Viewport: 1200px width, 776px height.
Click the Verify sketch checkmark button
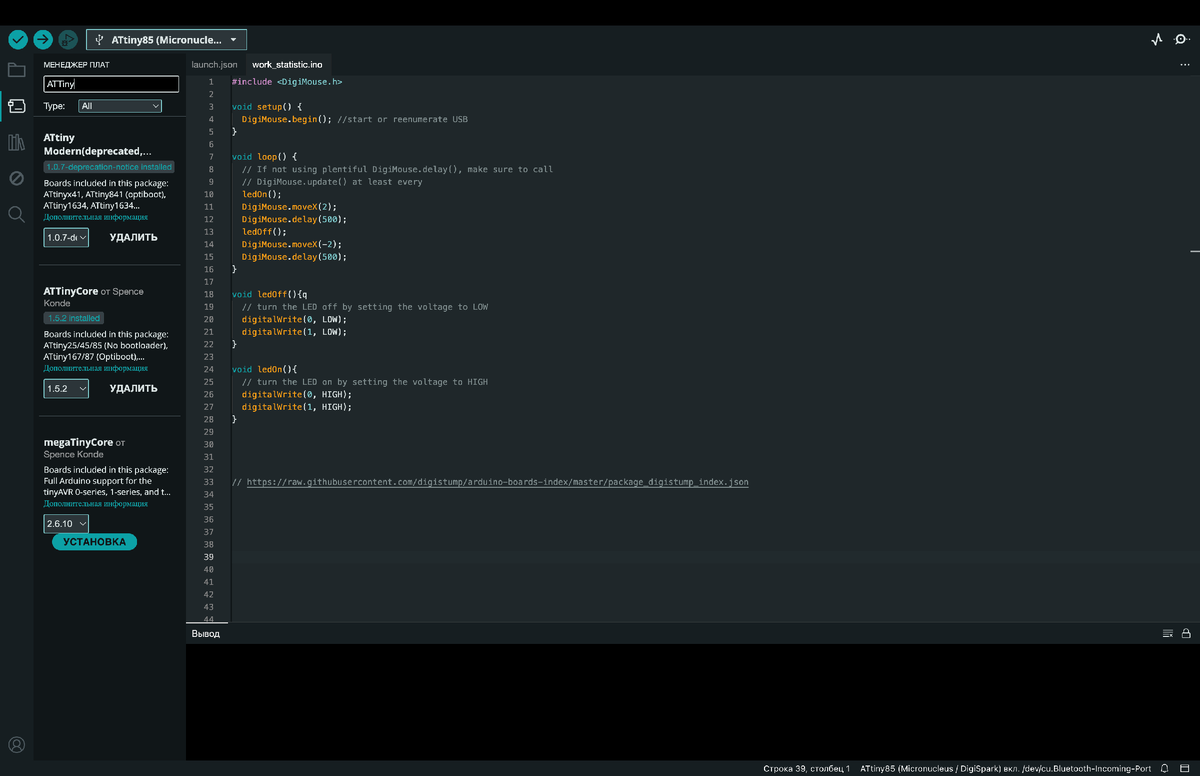pos(18,39)
